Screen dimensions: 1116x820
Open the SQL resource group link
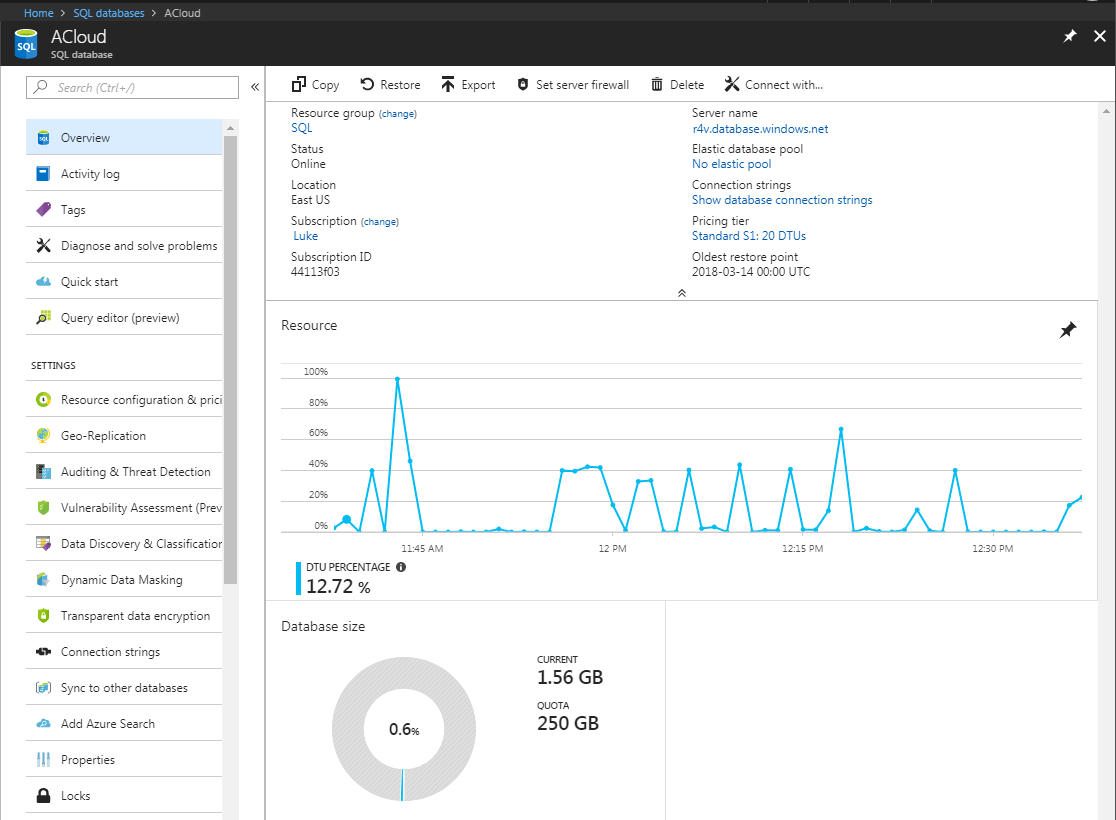tap(302, 128)
